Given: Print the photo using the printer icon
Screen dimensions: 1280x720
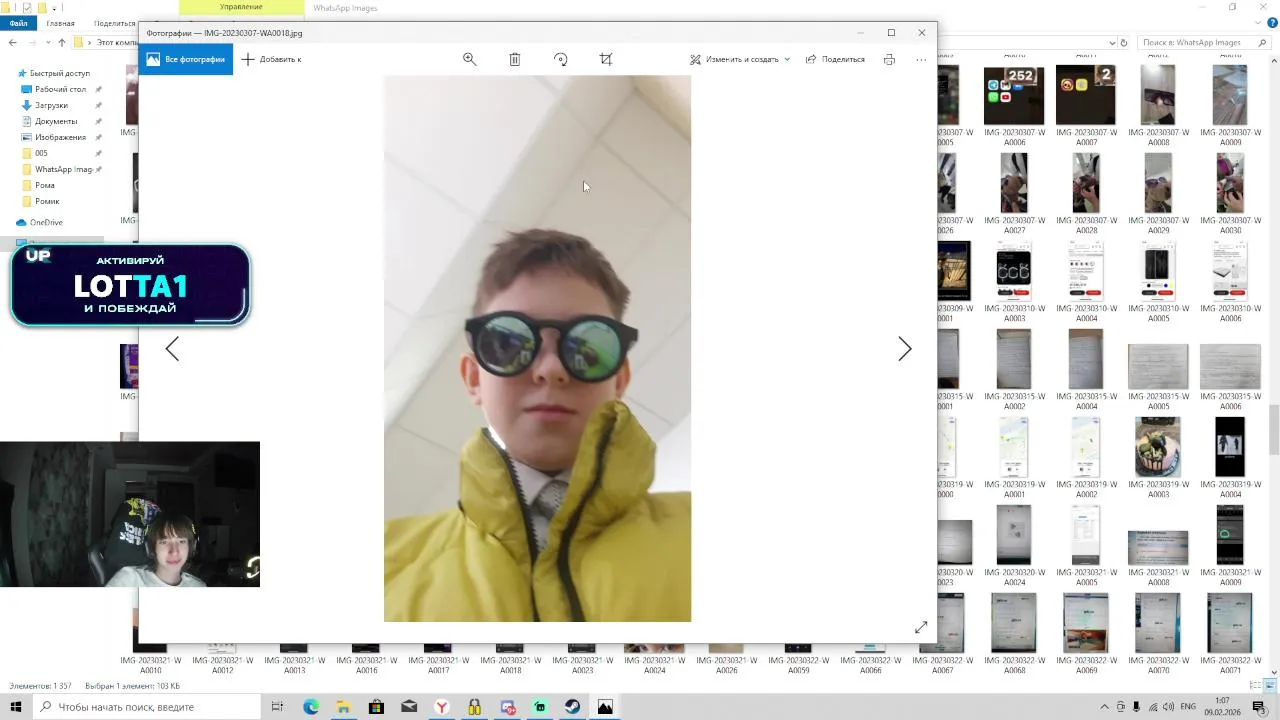Looking at the screenshot, I should click(x=889, y=59).
